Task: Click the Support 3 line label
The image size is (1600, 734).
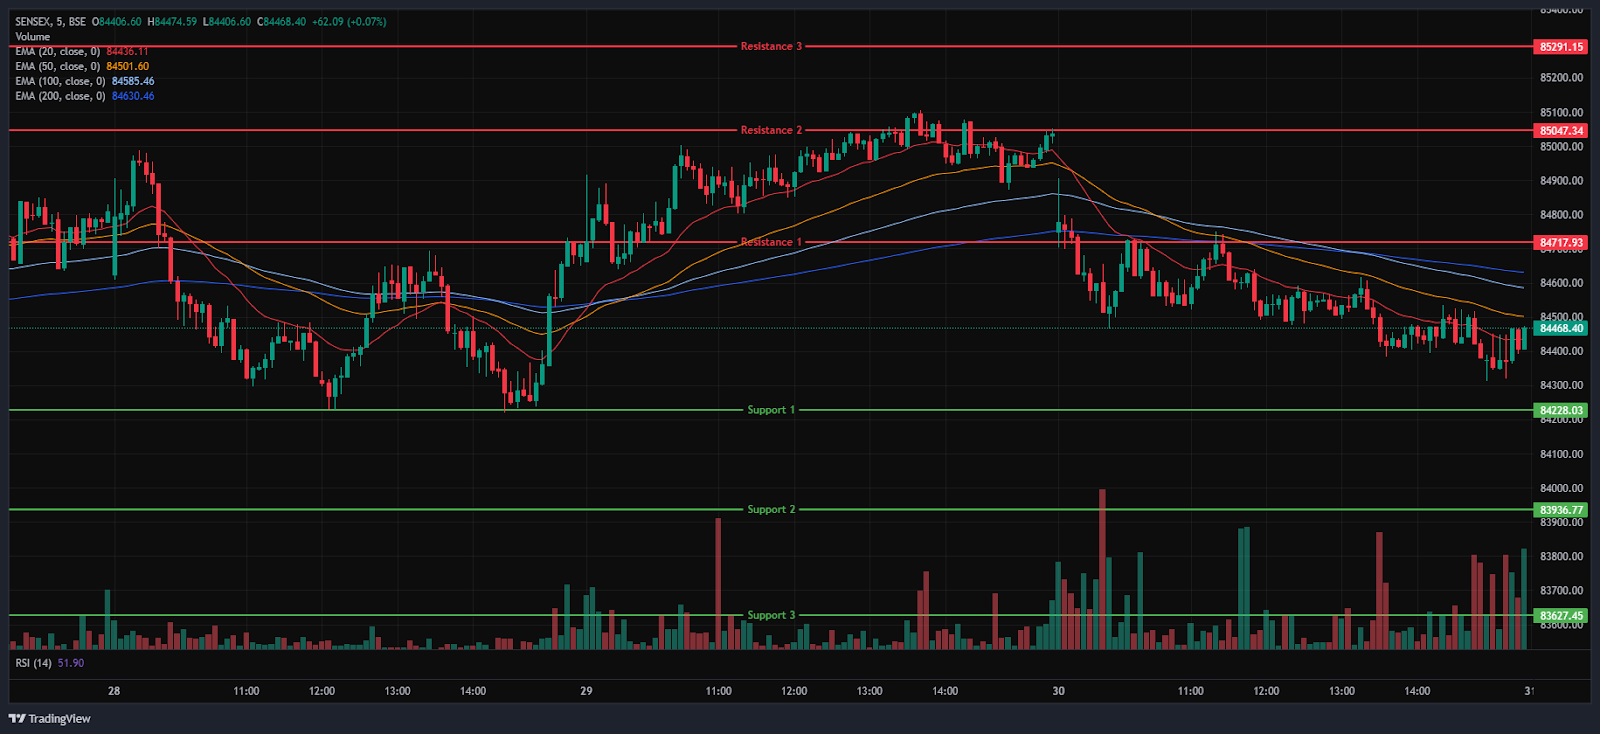Action: [771, 616]
